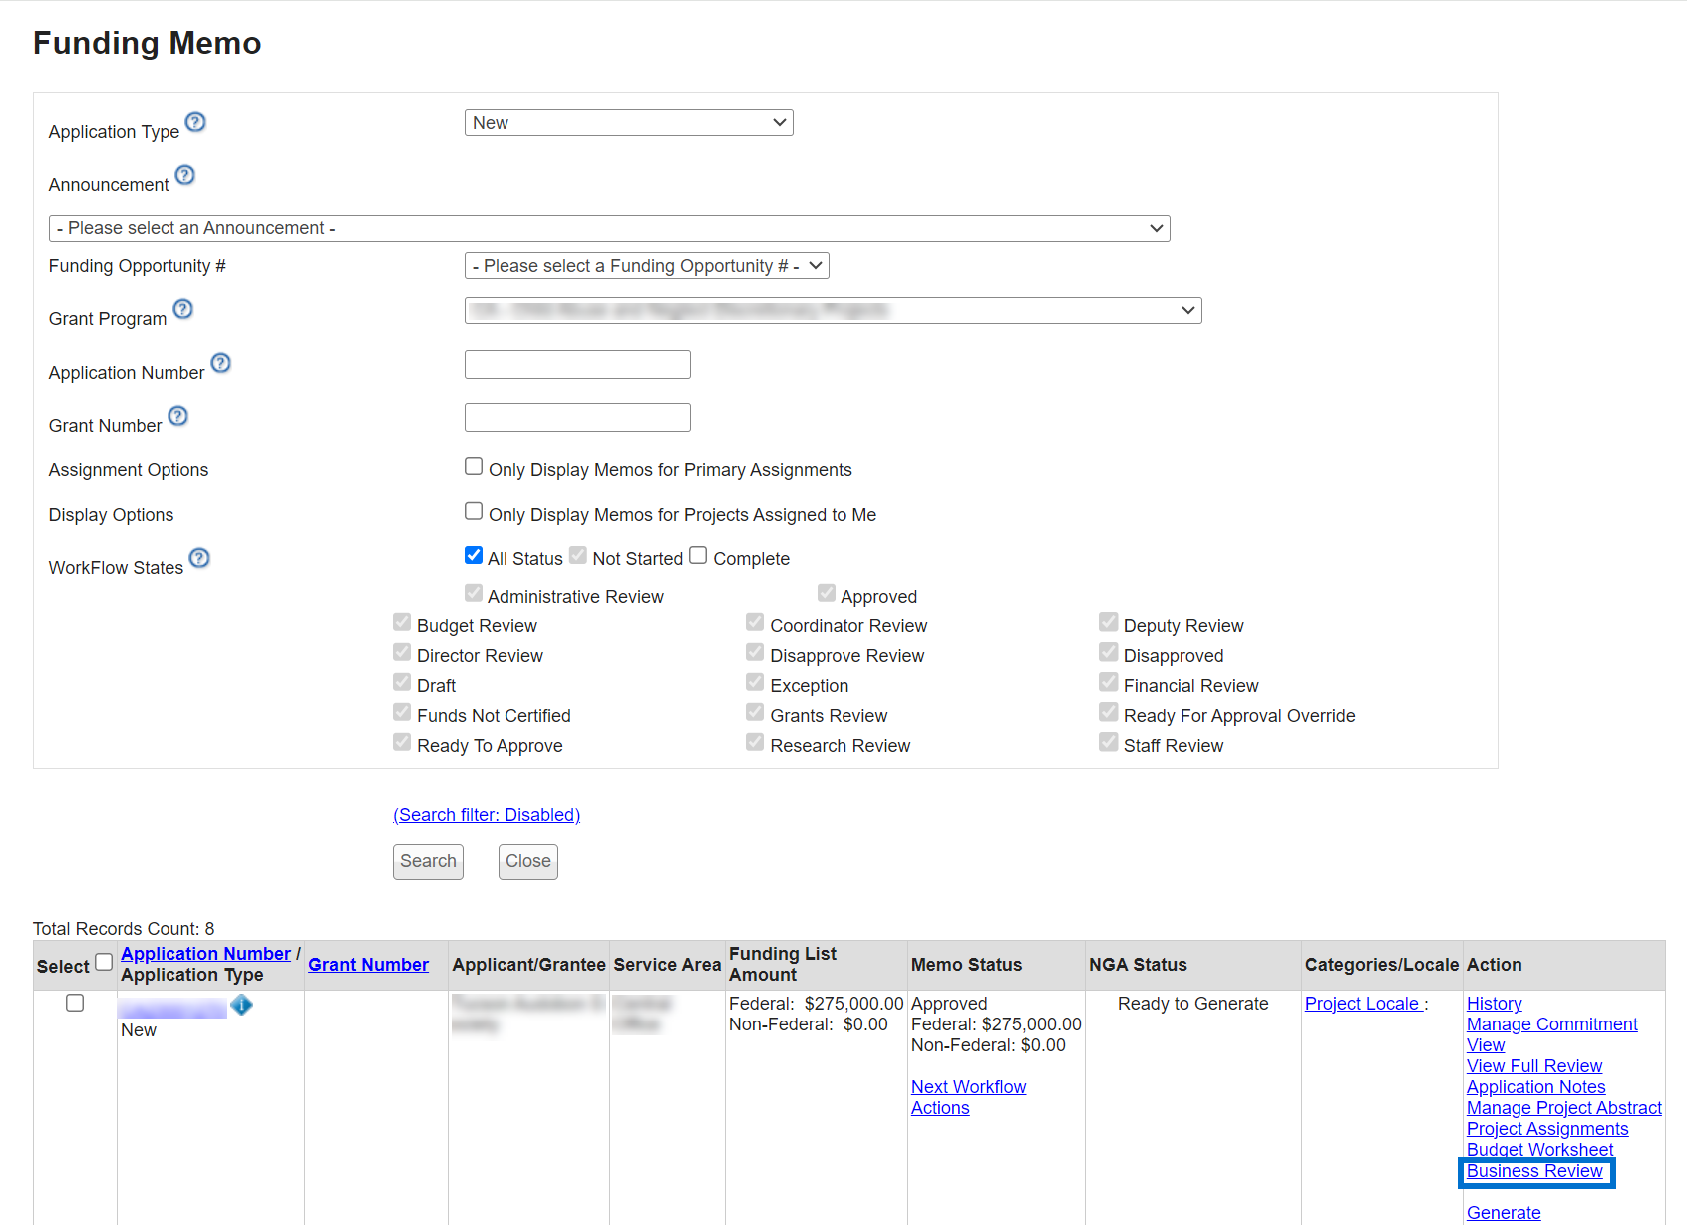Open the Grant Number help icon
Screen dimensions: 1687x1225
pyautogui.click(x=178, y=416)
